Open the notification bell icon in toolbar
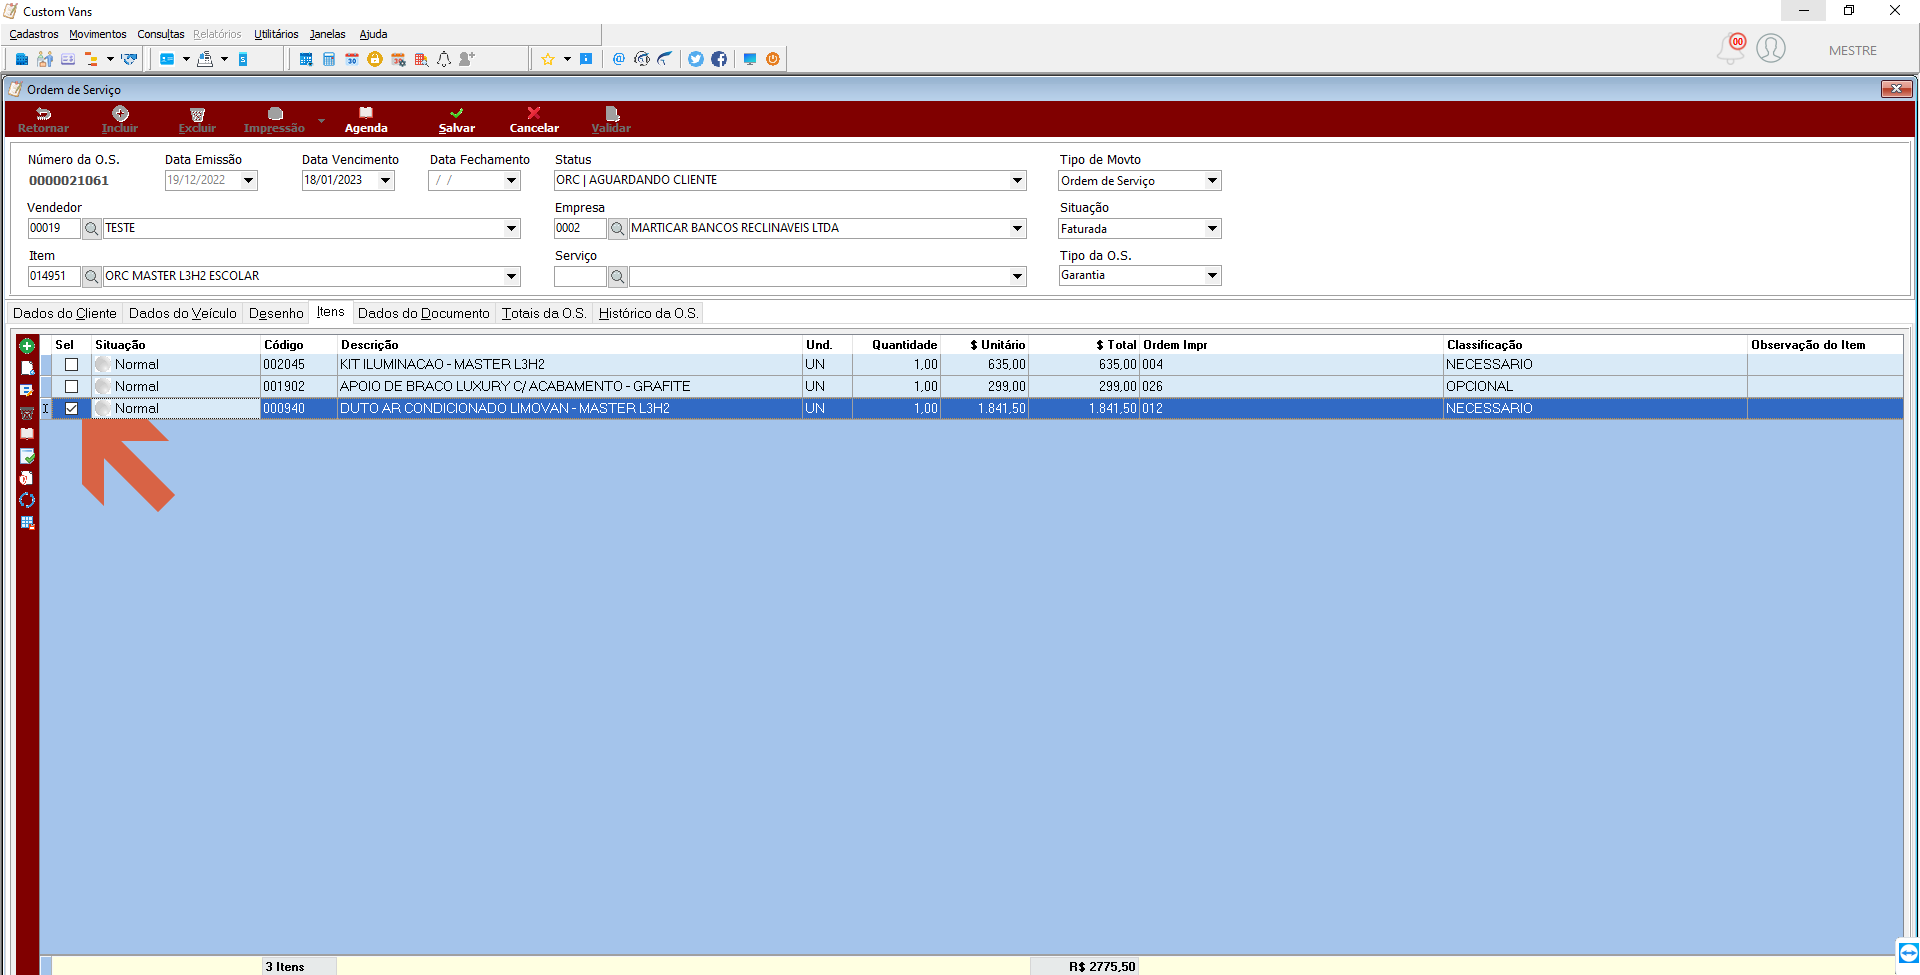The image size is (1920, 975). pos(444,59)
